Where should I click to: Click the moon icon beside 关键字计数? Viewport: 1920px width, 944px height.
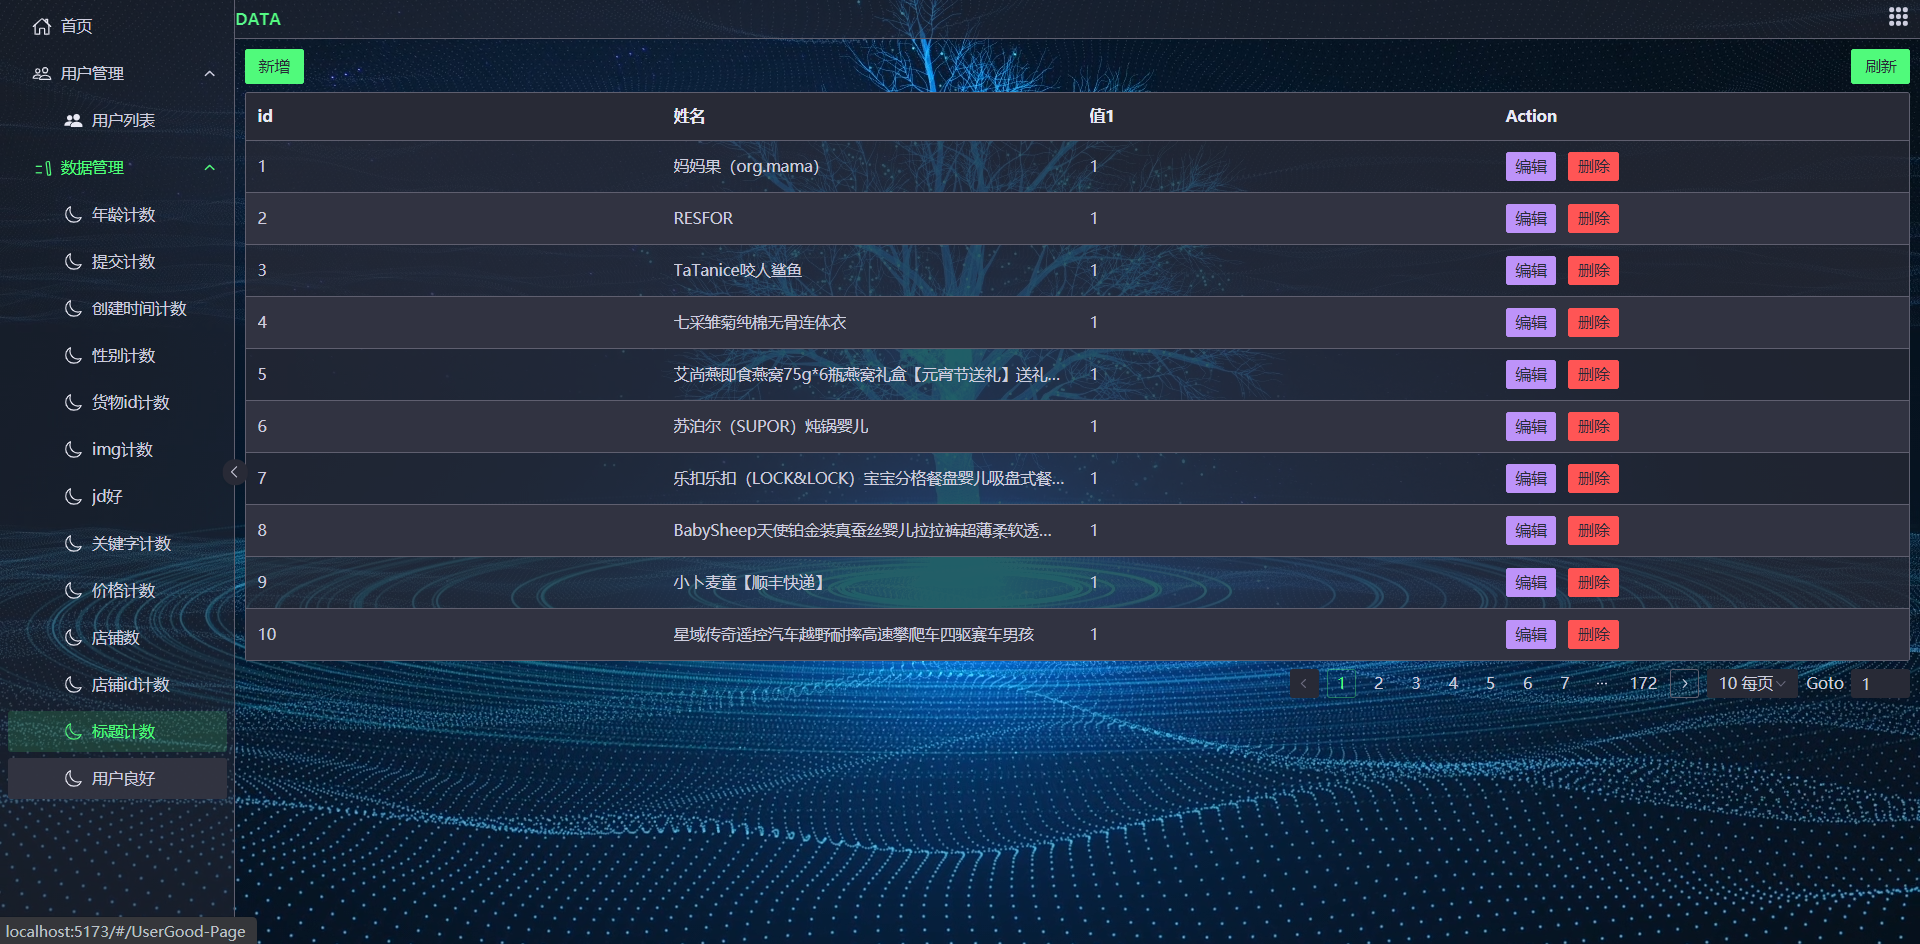coord(73,543)
